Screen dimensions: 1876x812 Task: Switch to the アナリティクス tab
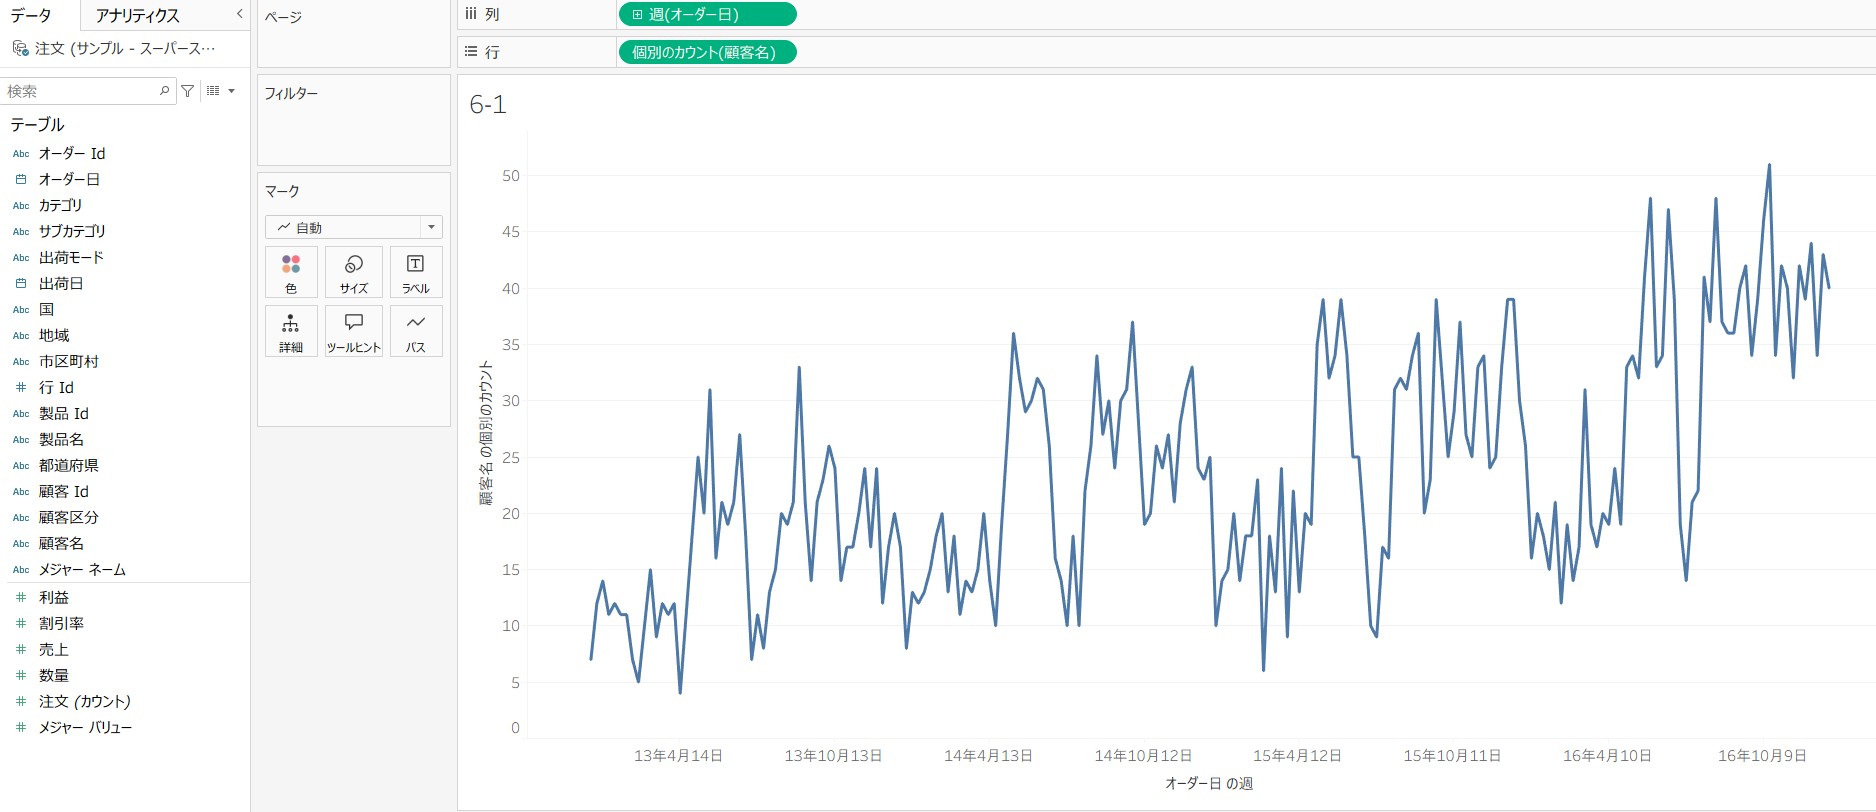(x=138, y=15)
